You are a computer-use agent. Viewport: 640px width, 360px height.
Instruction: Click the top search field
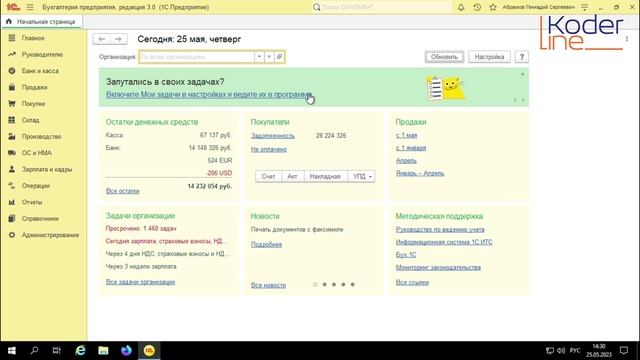coord(382,7)
